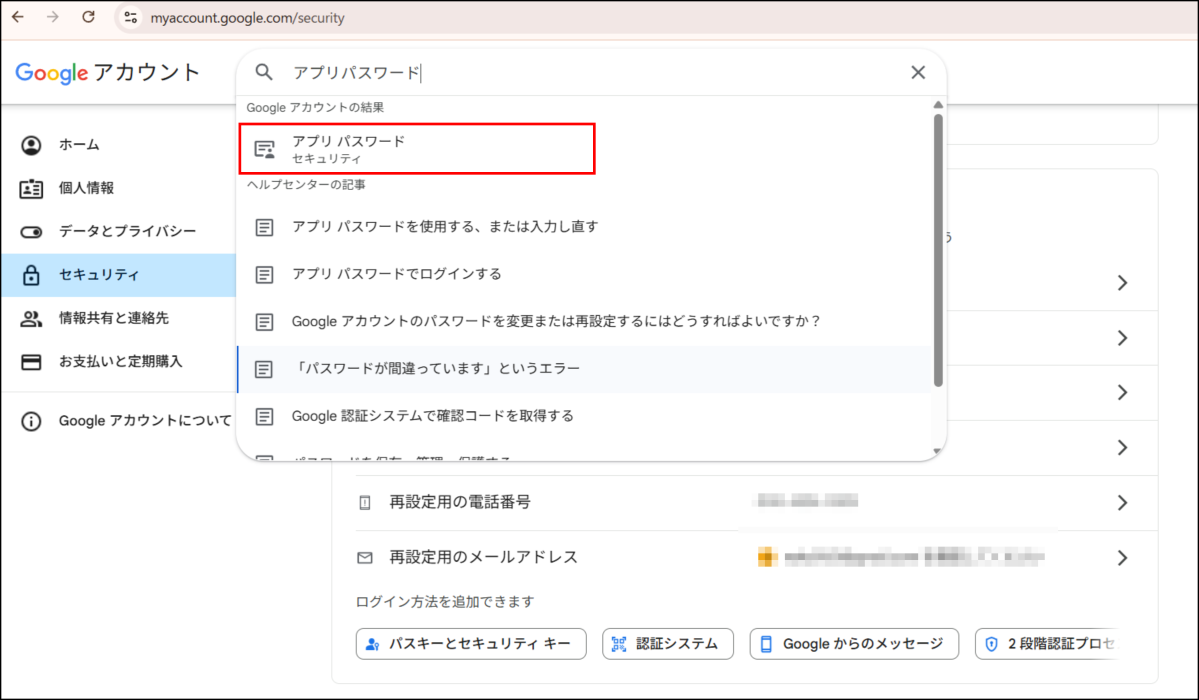Click the パスキーとセキュリティ キー button
Image resolution: width=1199 pixels, height=700 pixels.
(x=471, y=644)
